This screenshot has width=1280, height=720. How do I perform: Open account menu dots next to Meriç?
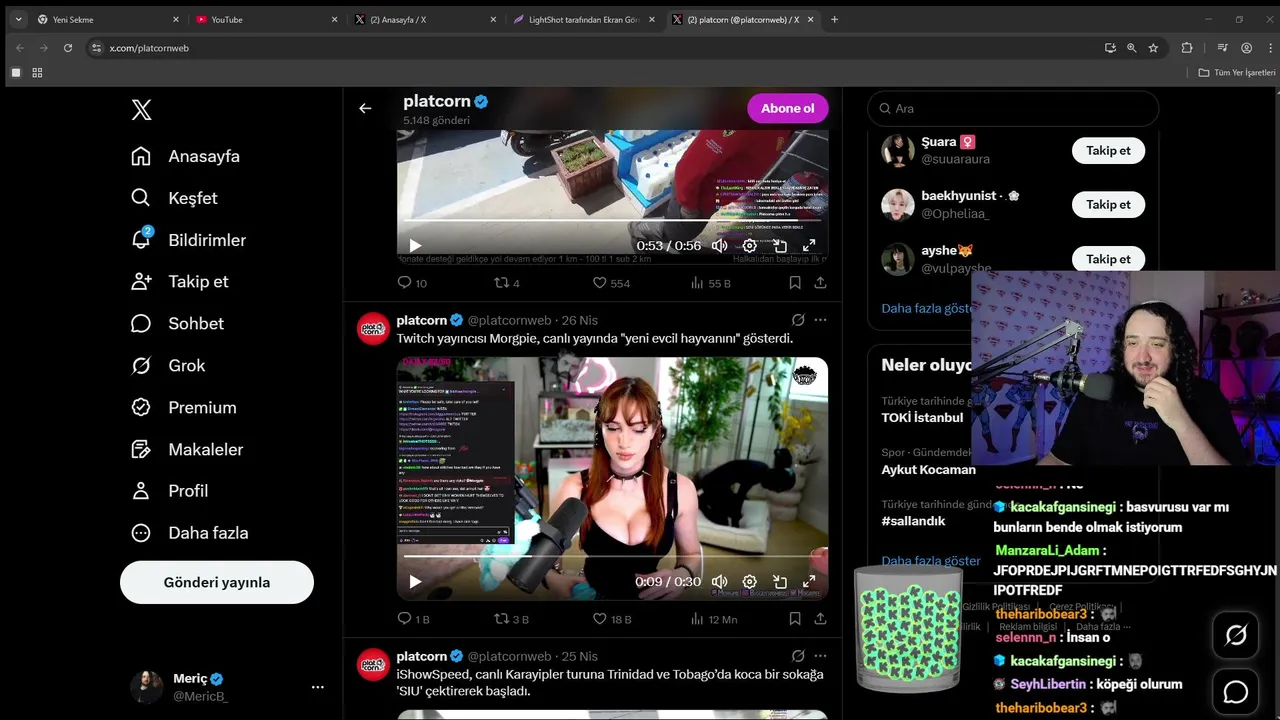[x=317, y=687]
